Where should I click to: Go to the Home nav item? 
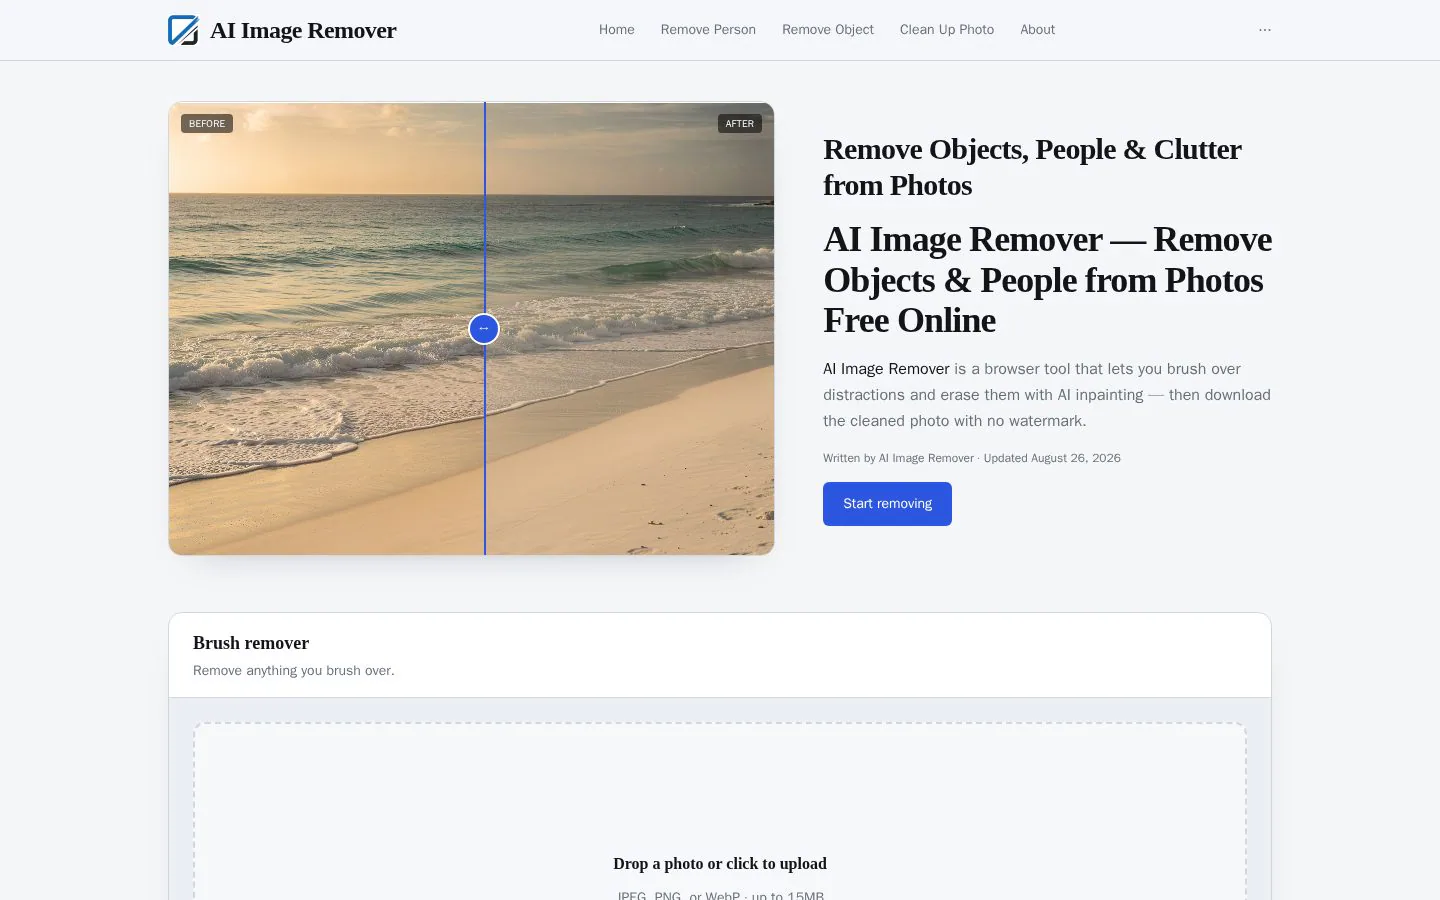tap(617, 30)
